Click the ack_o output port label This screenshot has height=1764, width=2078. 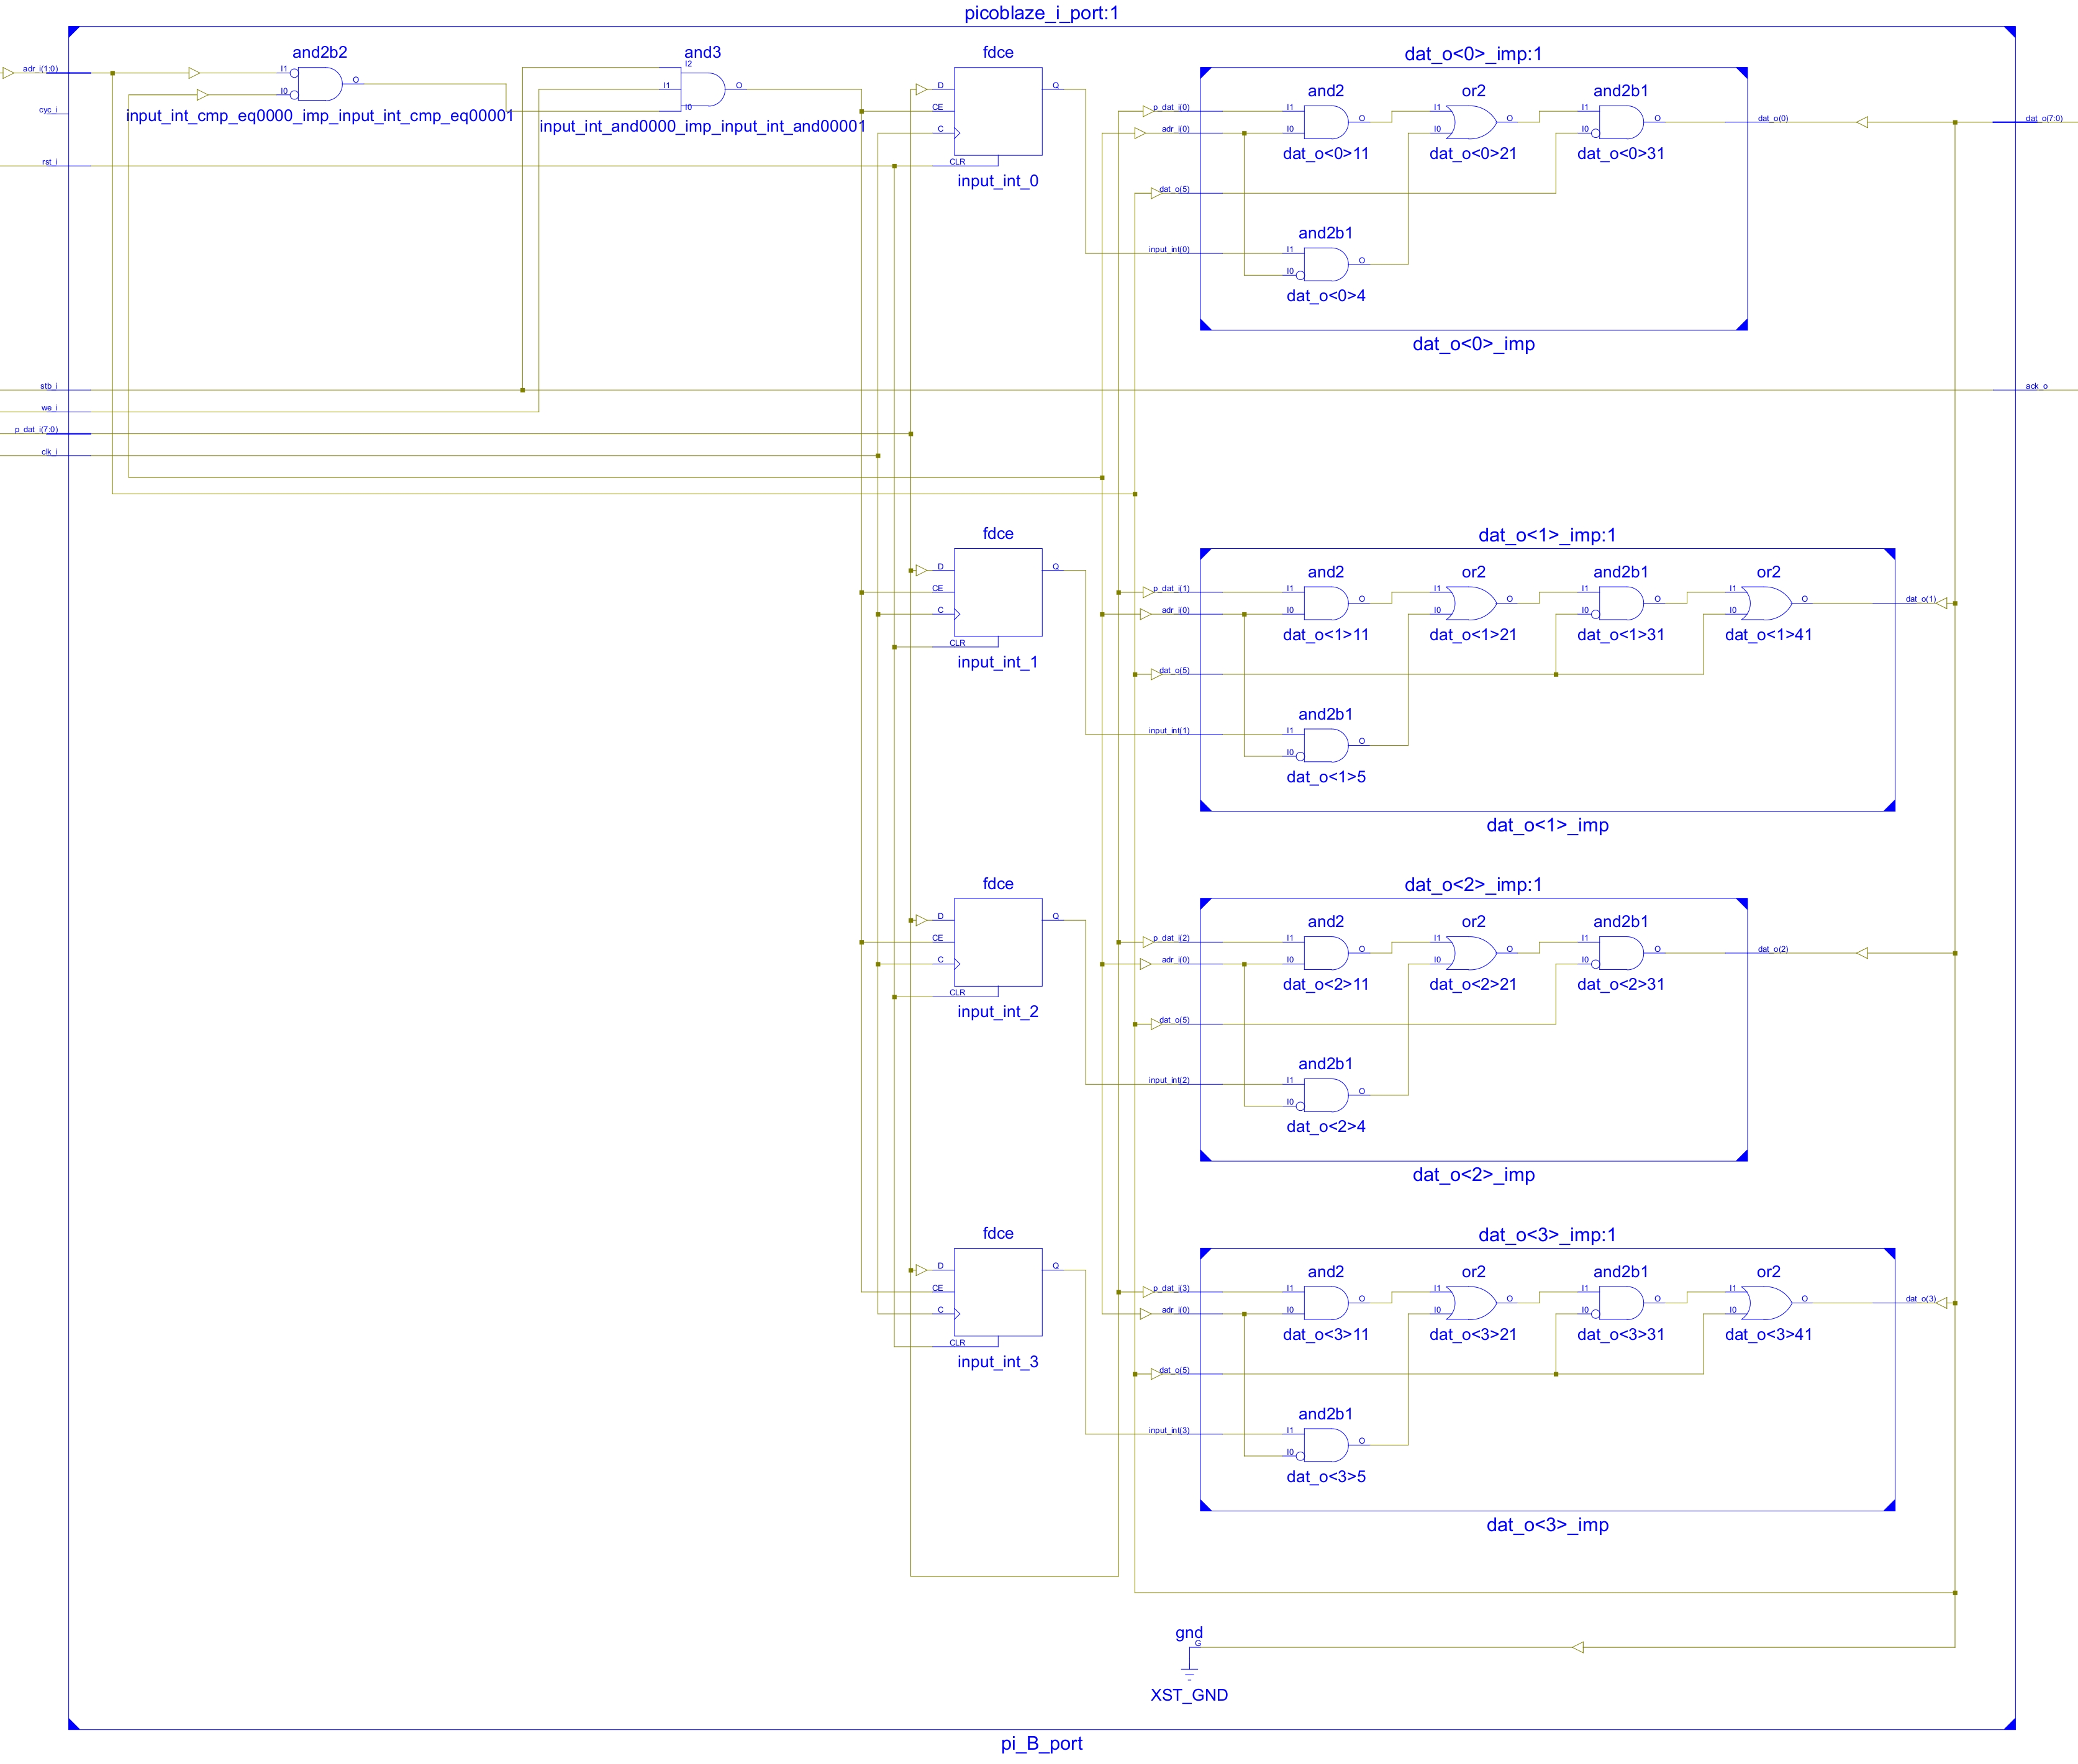[x=2036, y=386]
